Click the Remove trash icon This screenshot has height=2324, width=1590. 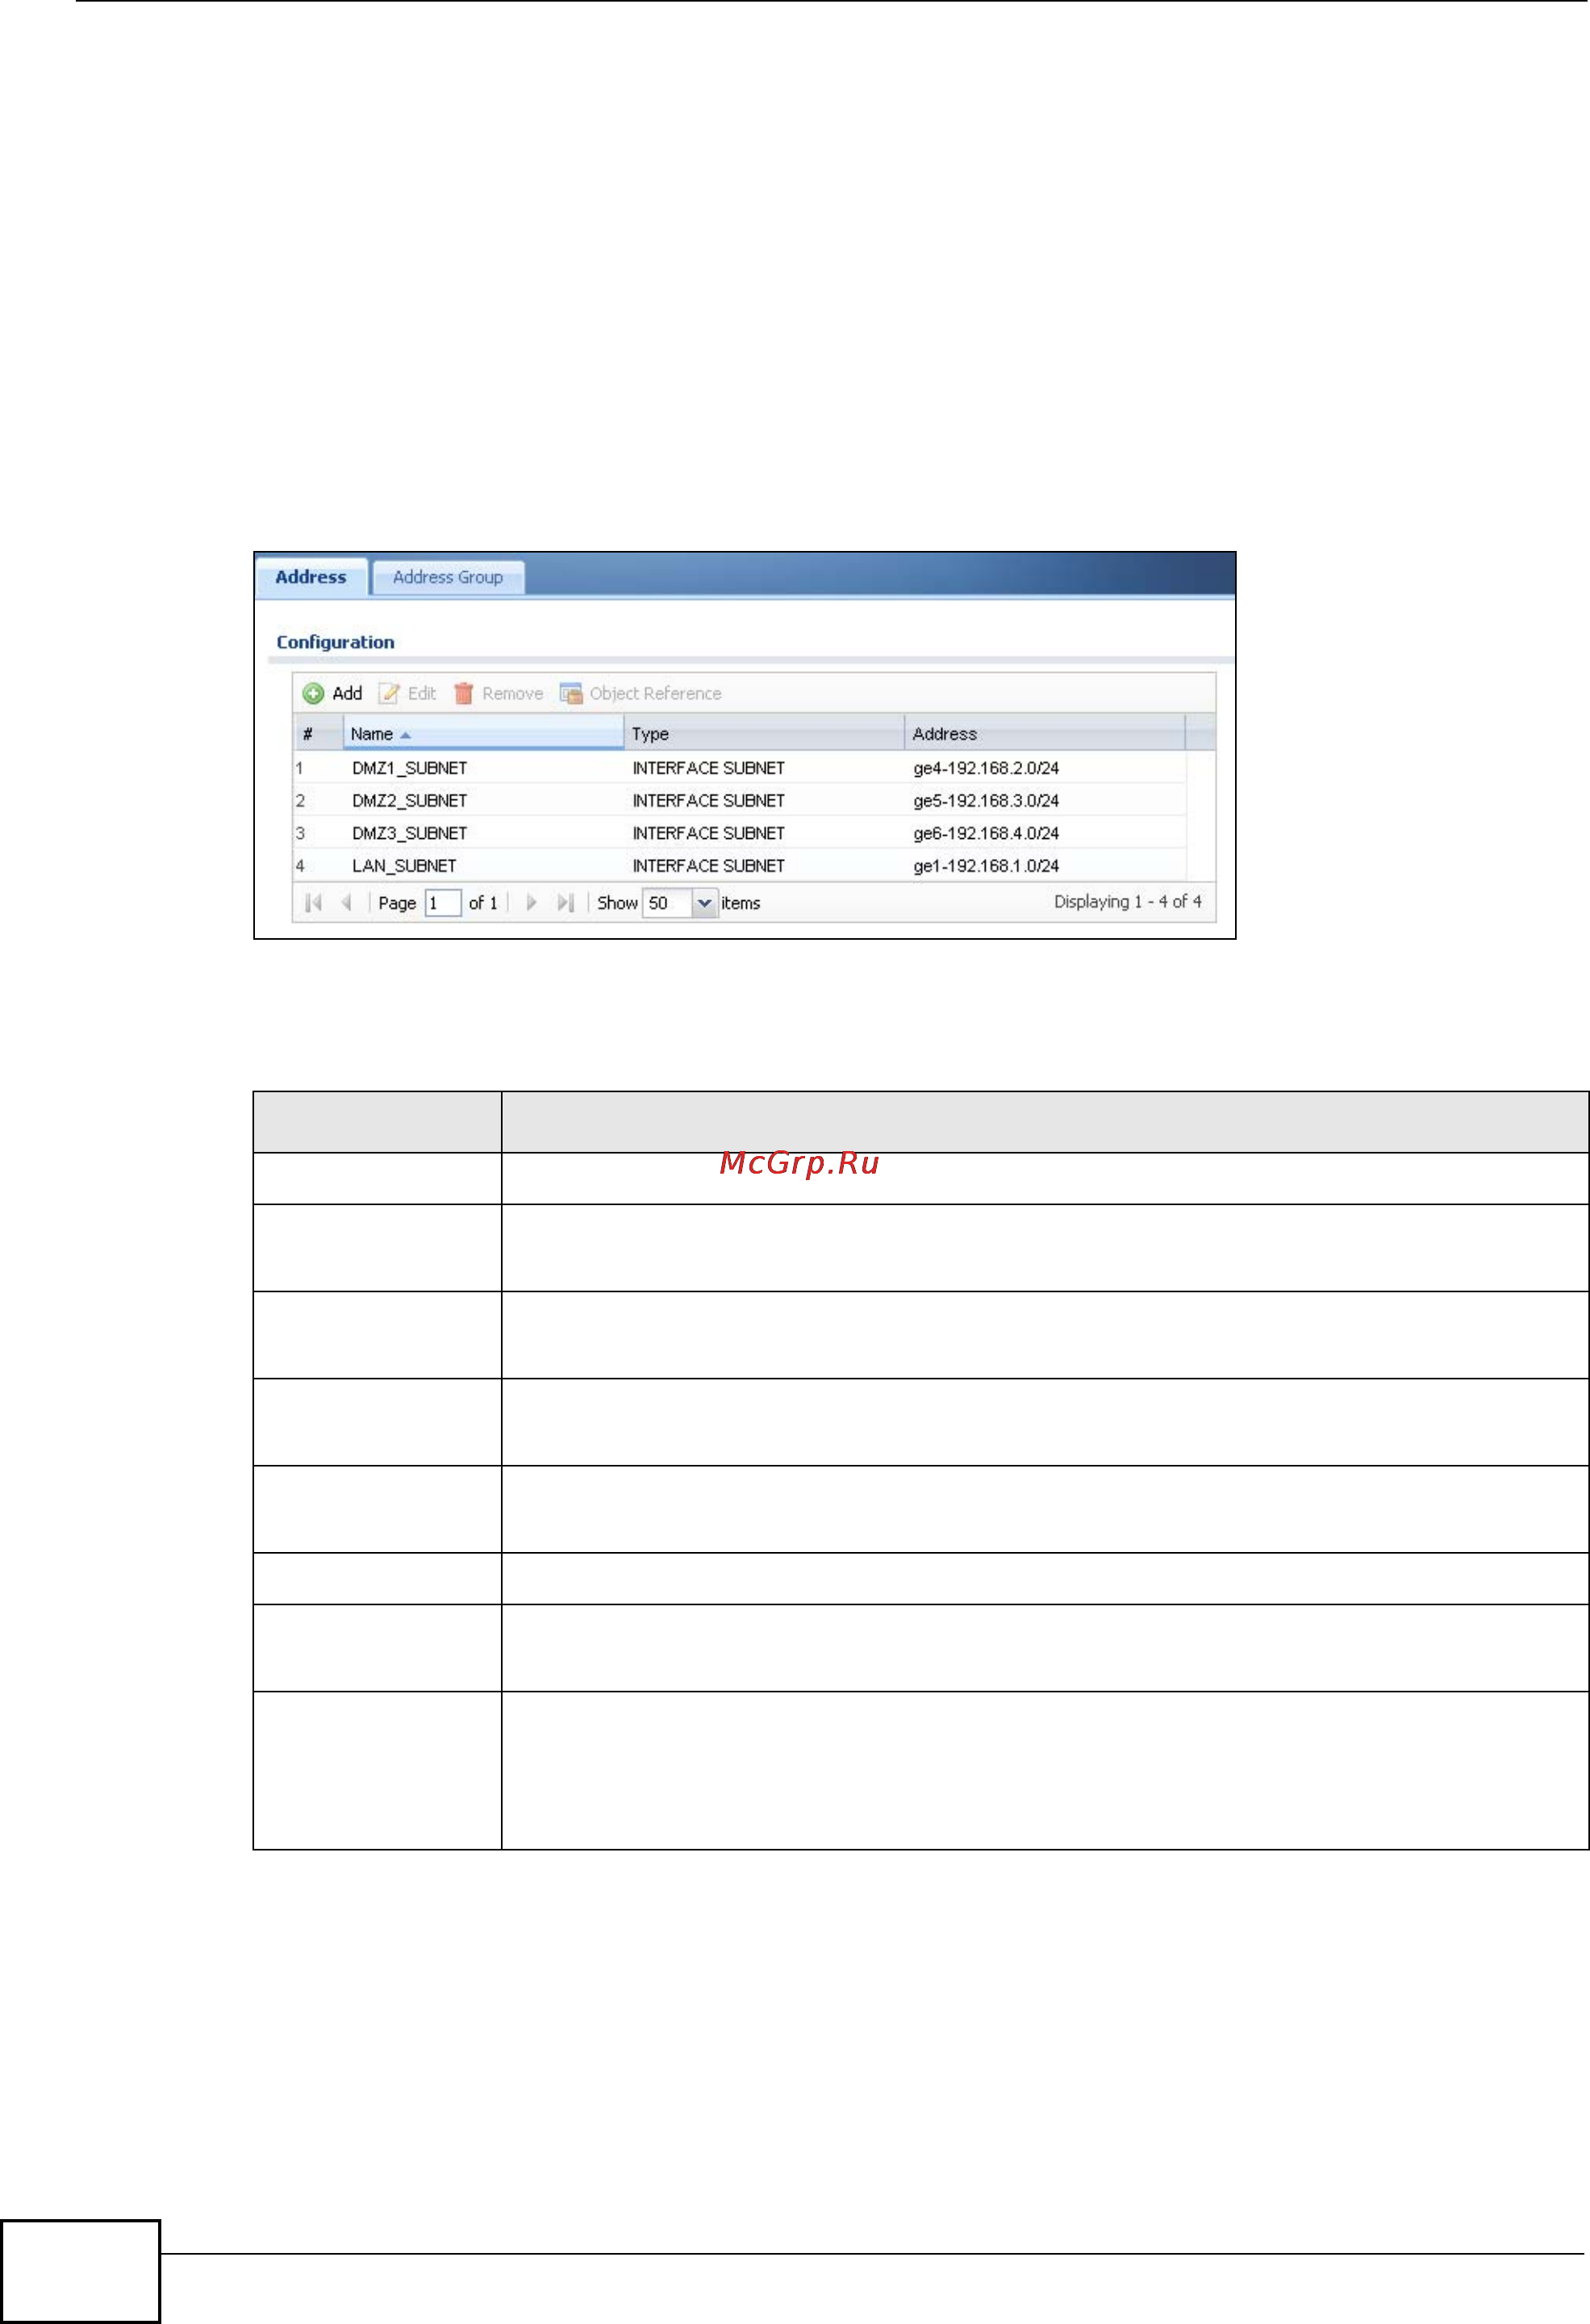(463, 693)
